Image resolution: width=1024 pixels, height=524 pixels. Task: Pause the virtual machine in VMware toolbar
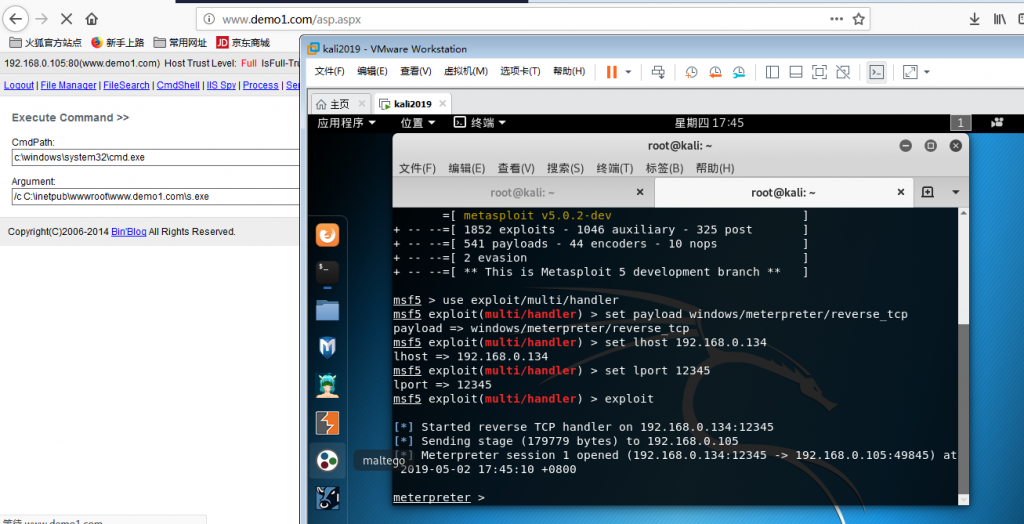pos(611,72)
